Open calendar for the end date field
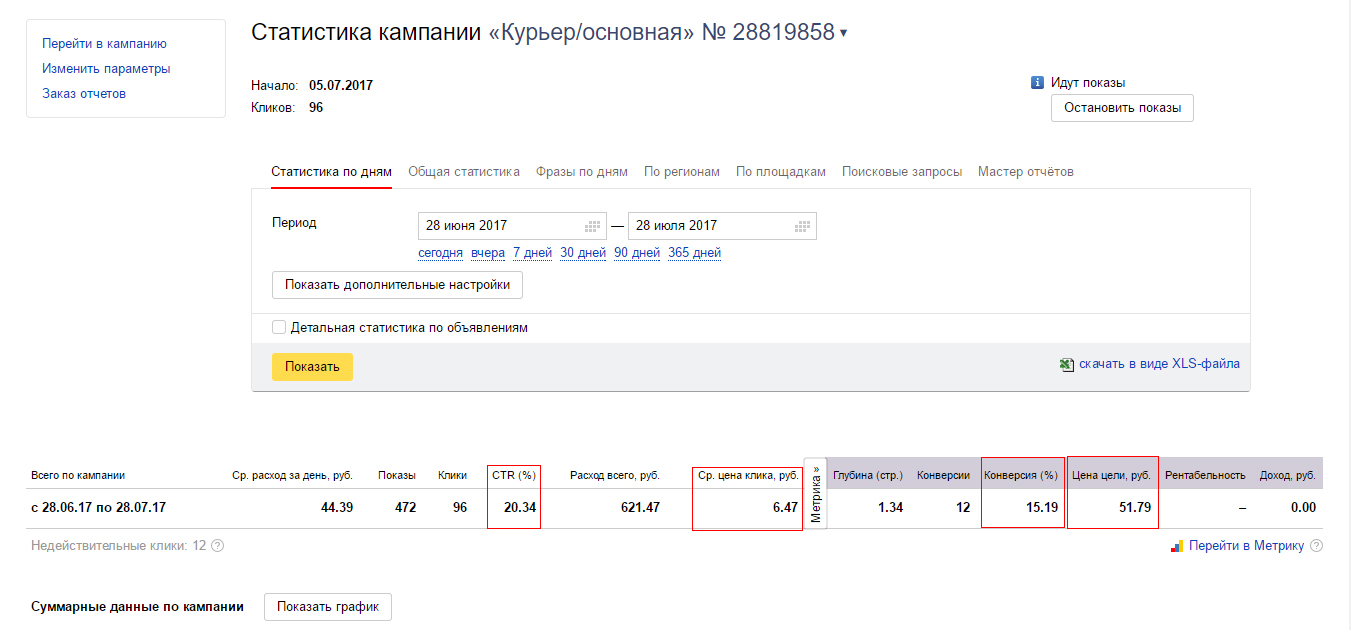Image resolution: width=1351 pixels, height=630 pixels. coord(803,226)
